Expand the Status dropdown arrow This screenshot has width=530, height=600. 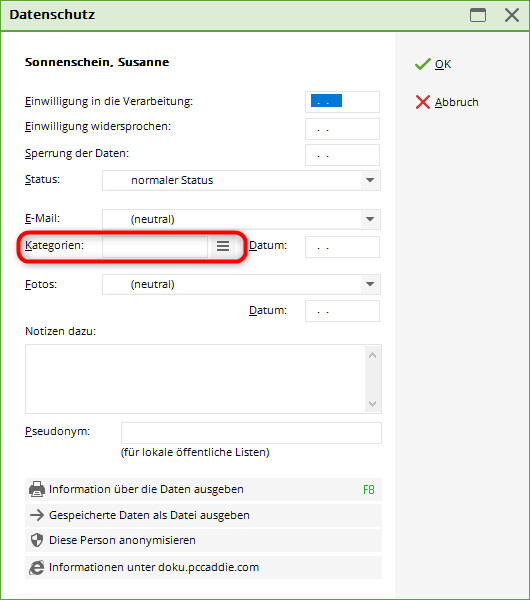[370, 180]
